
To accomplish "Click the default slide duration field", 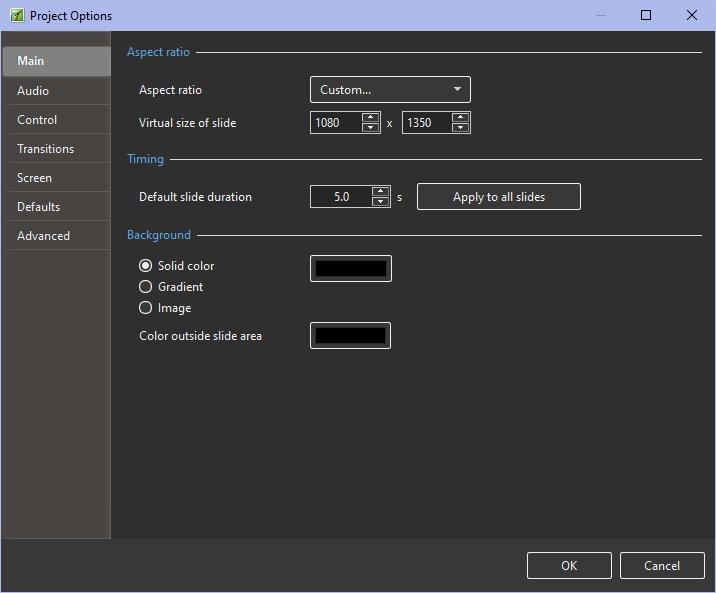I will click(341, 197).
